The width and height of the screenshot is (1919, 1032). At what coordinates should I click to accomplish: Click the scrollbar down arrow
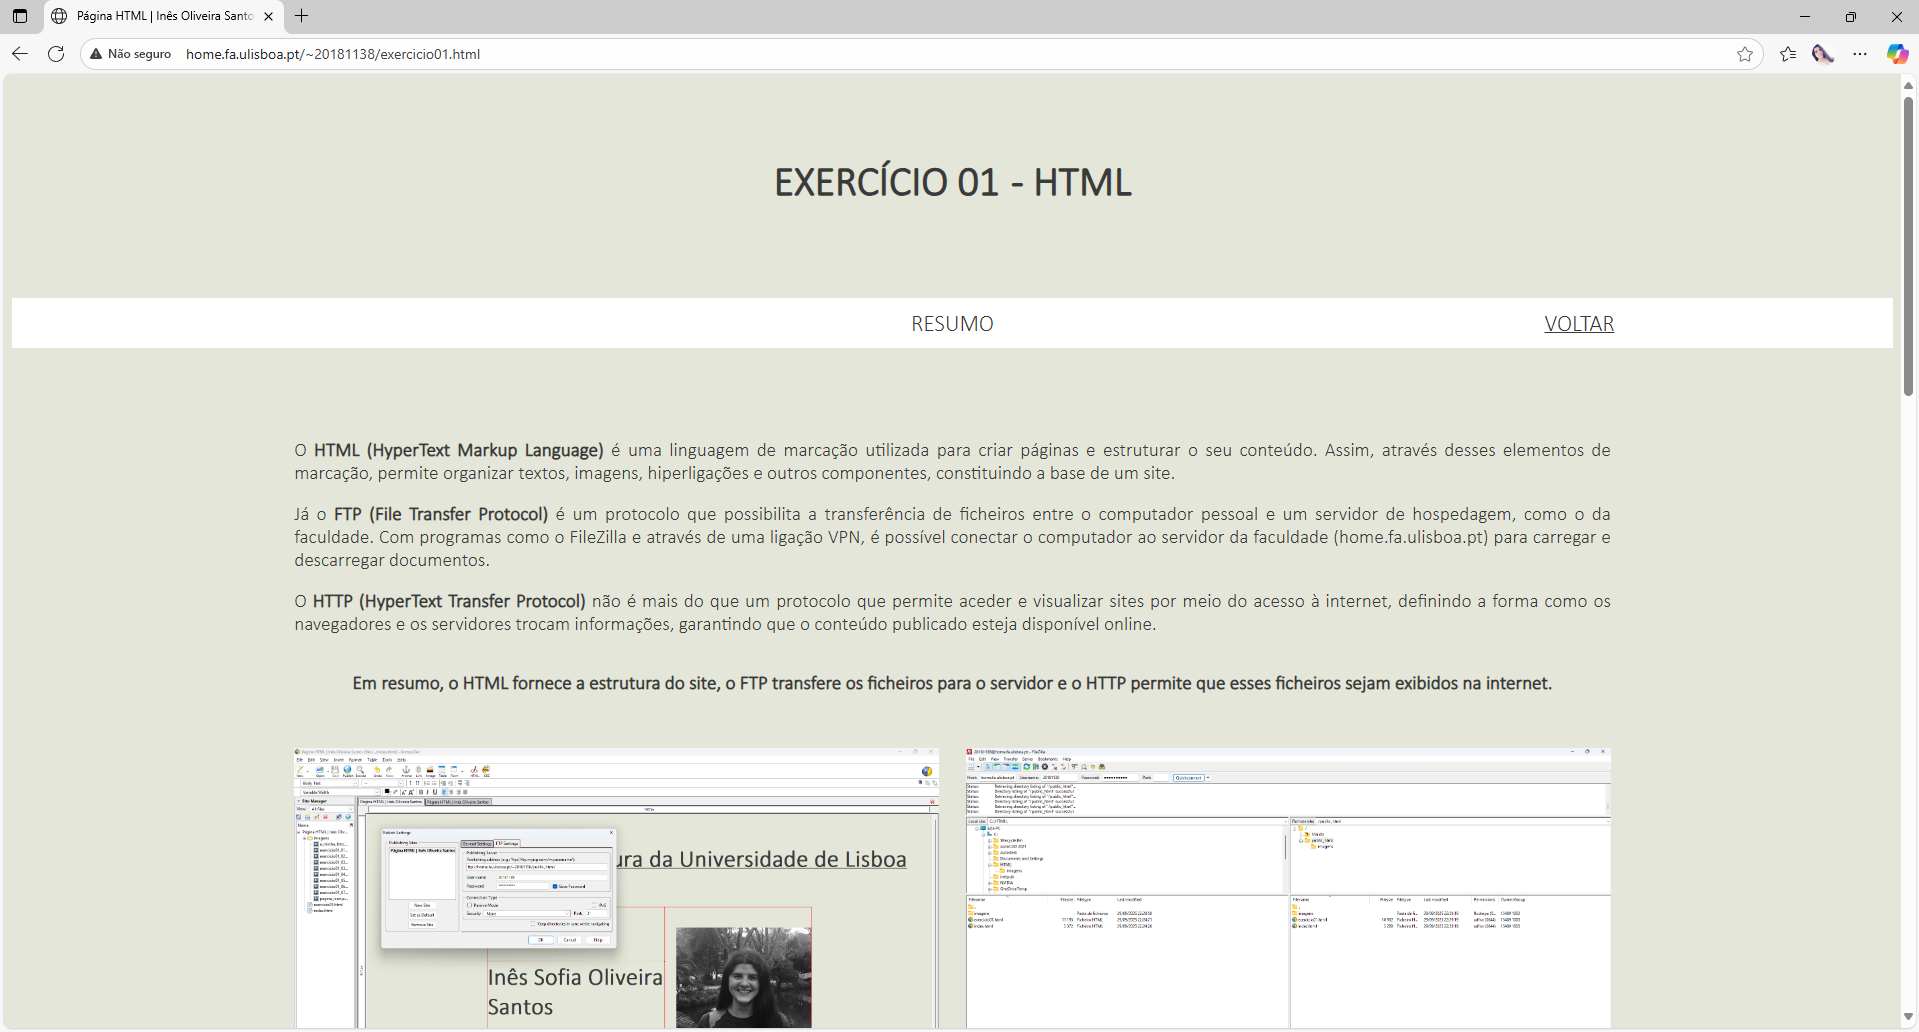coord(1908,1017)
